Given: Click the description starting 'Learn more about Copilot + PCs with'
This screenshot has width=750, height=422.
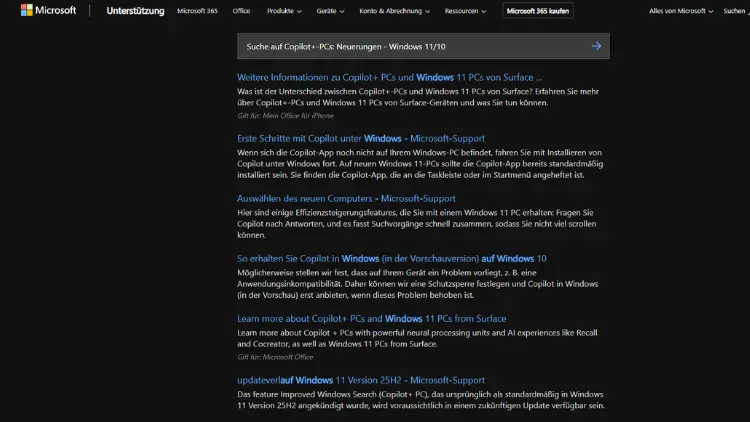Looking at the screenshot, I should coord(417,338).
